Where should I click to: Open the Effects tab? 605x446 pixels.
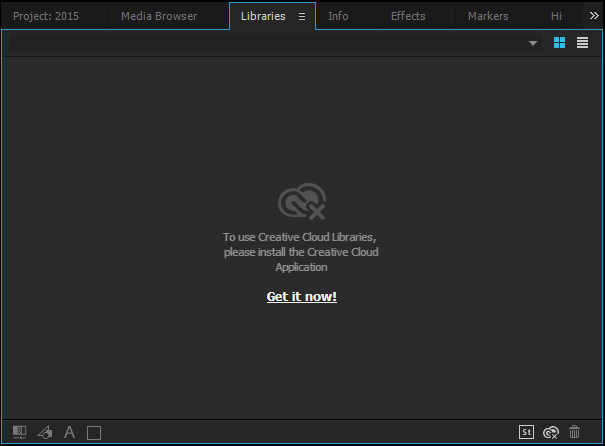[x=408, y=16]
